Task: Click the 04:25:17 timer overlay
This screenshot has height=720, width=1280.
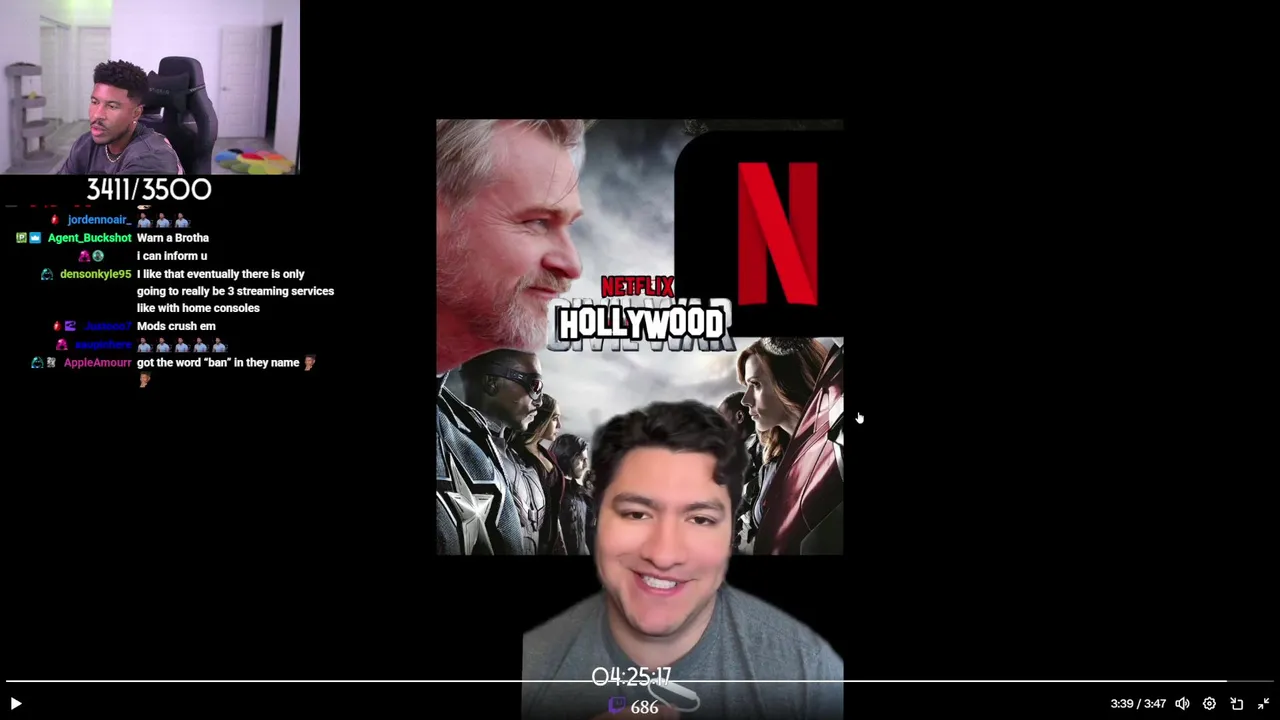Action: tap(631, 677)
